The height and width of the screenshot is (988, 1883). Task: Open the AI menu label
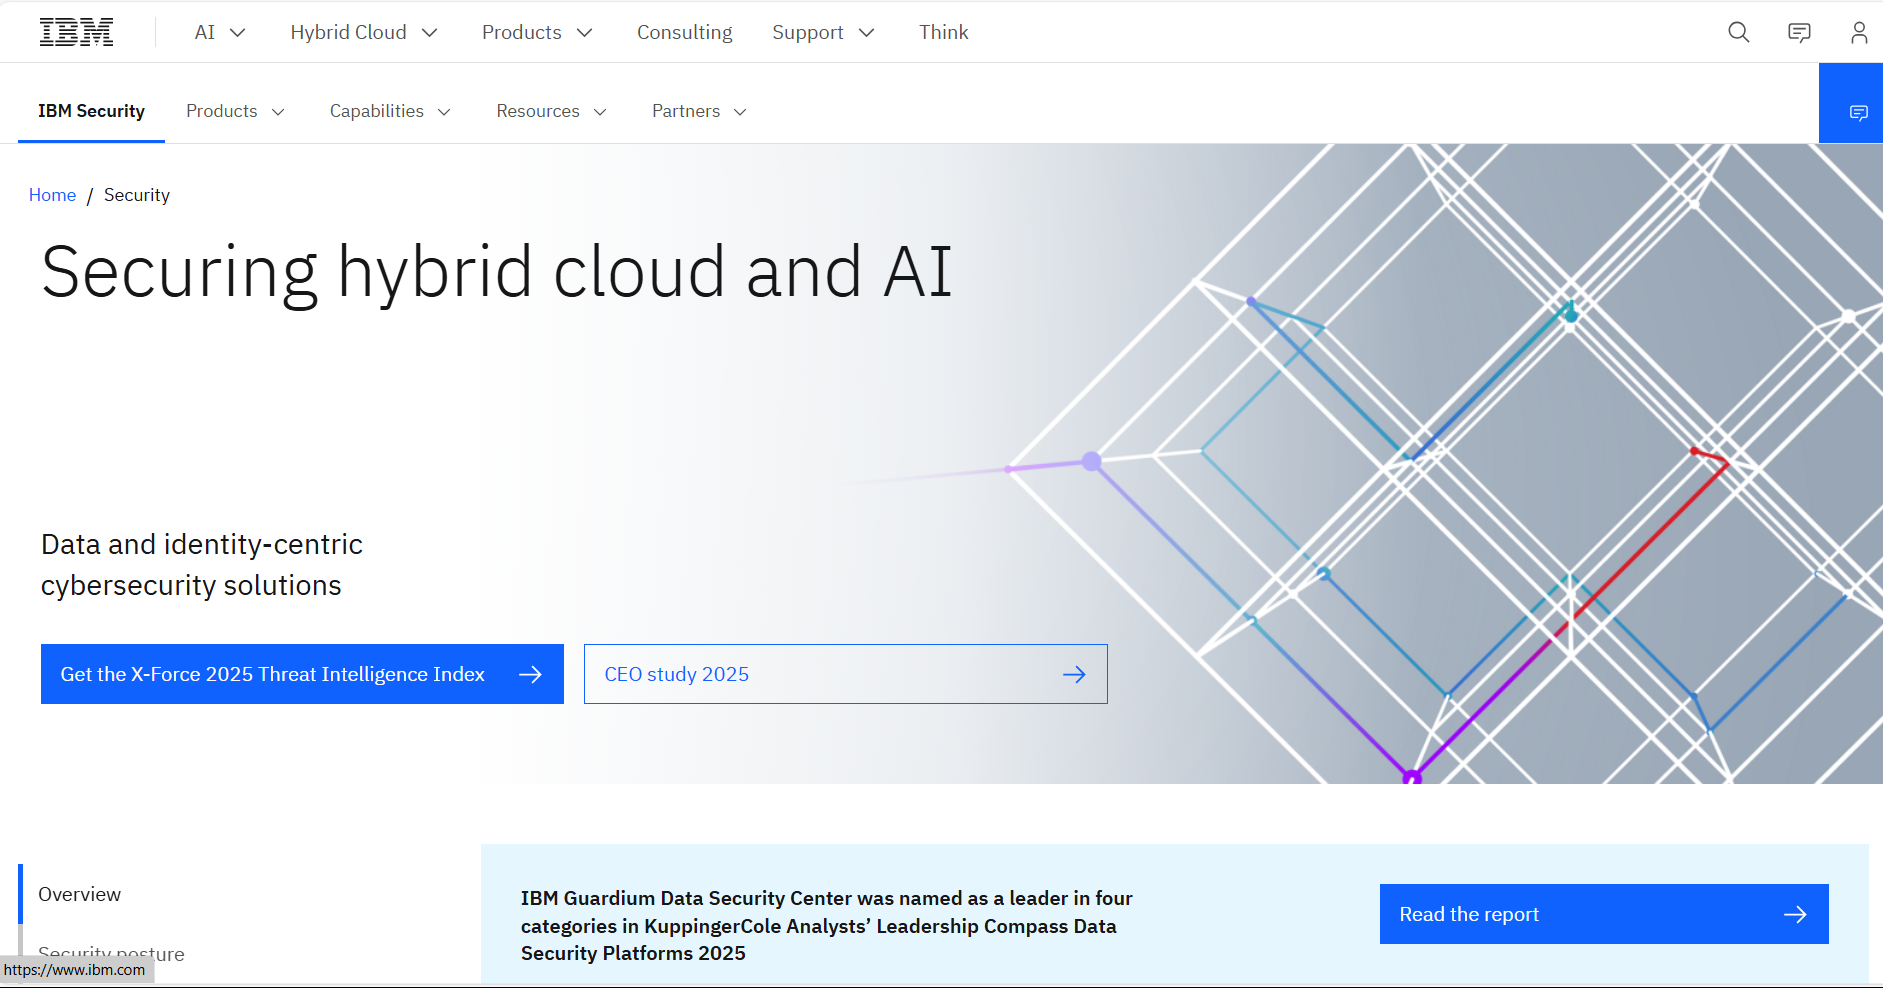point(205,32)
